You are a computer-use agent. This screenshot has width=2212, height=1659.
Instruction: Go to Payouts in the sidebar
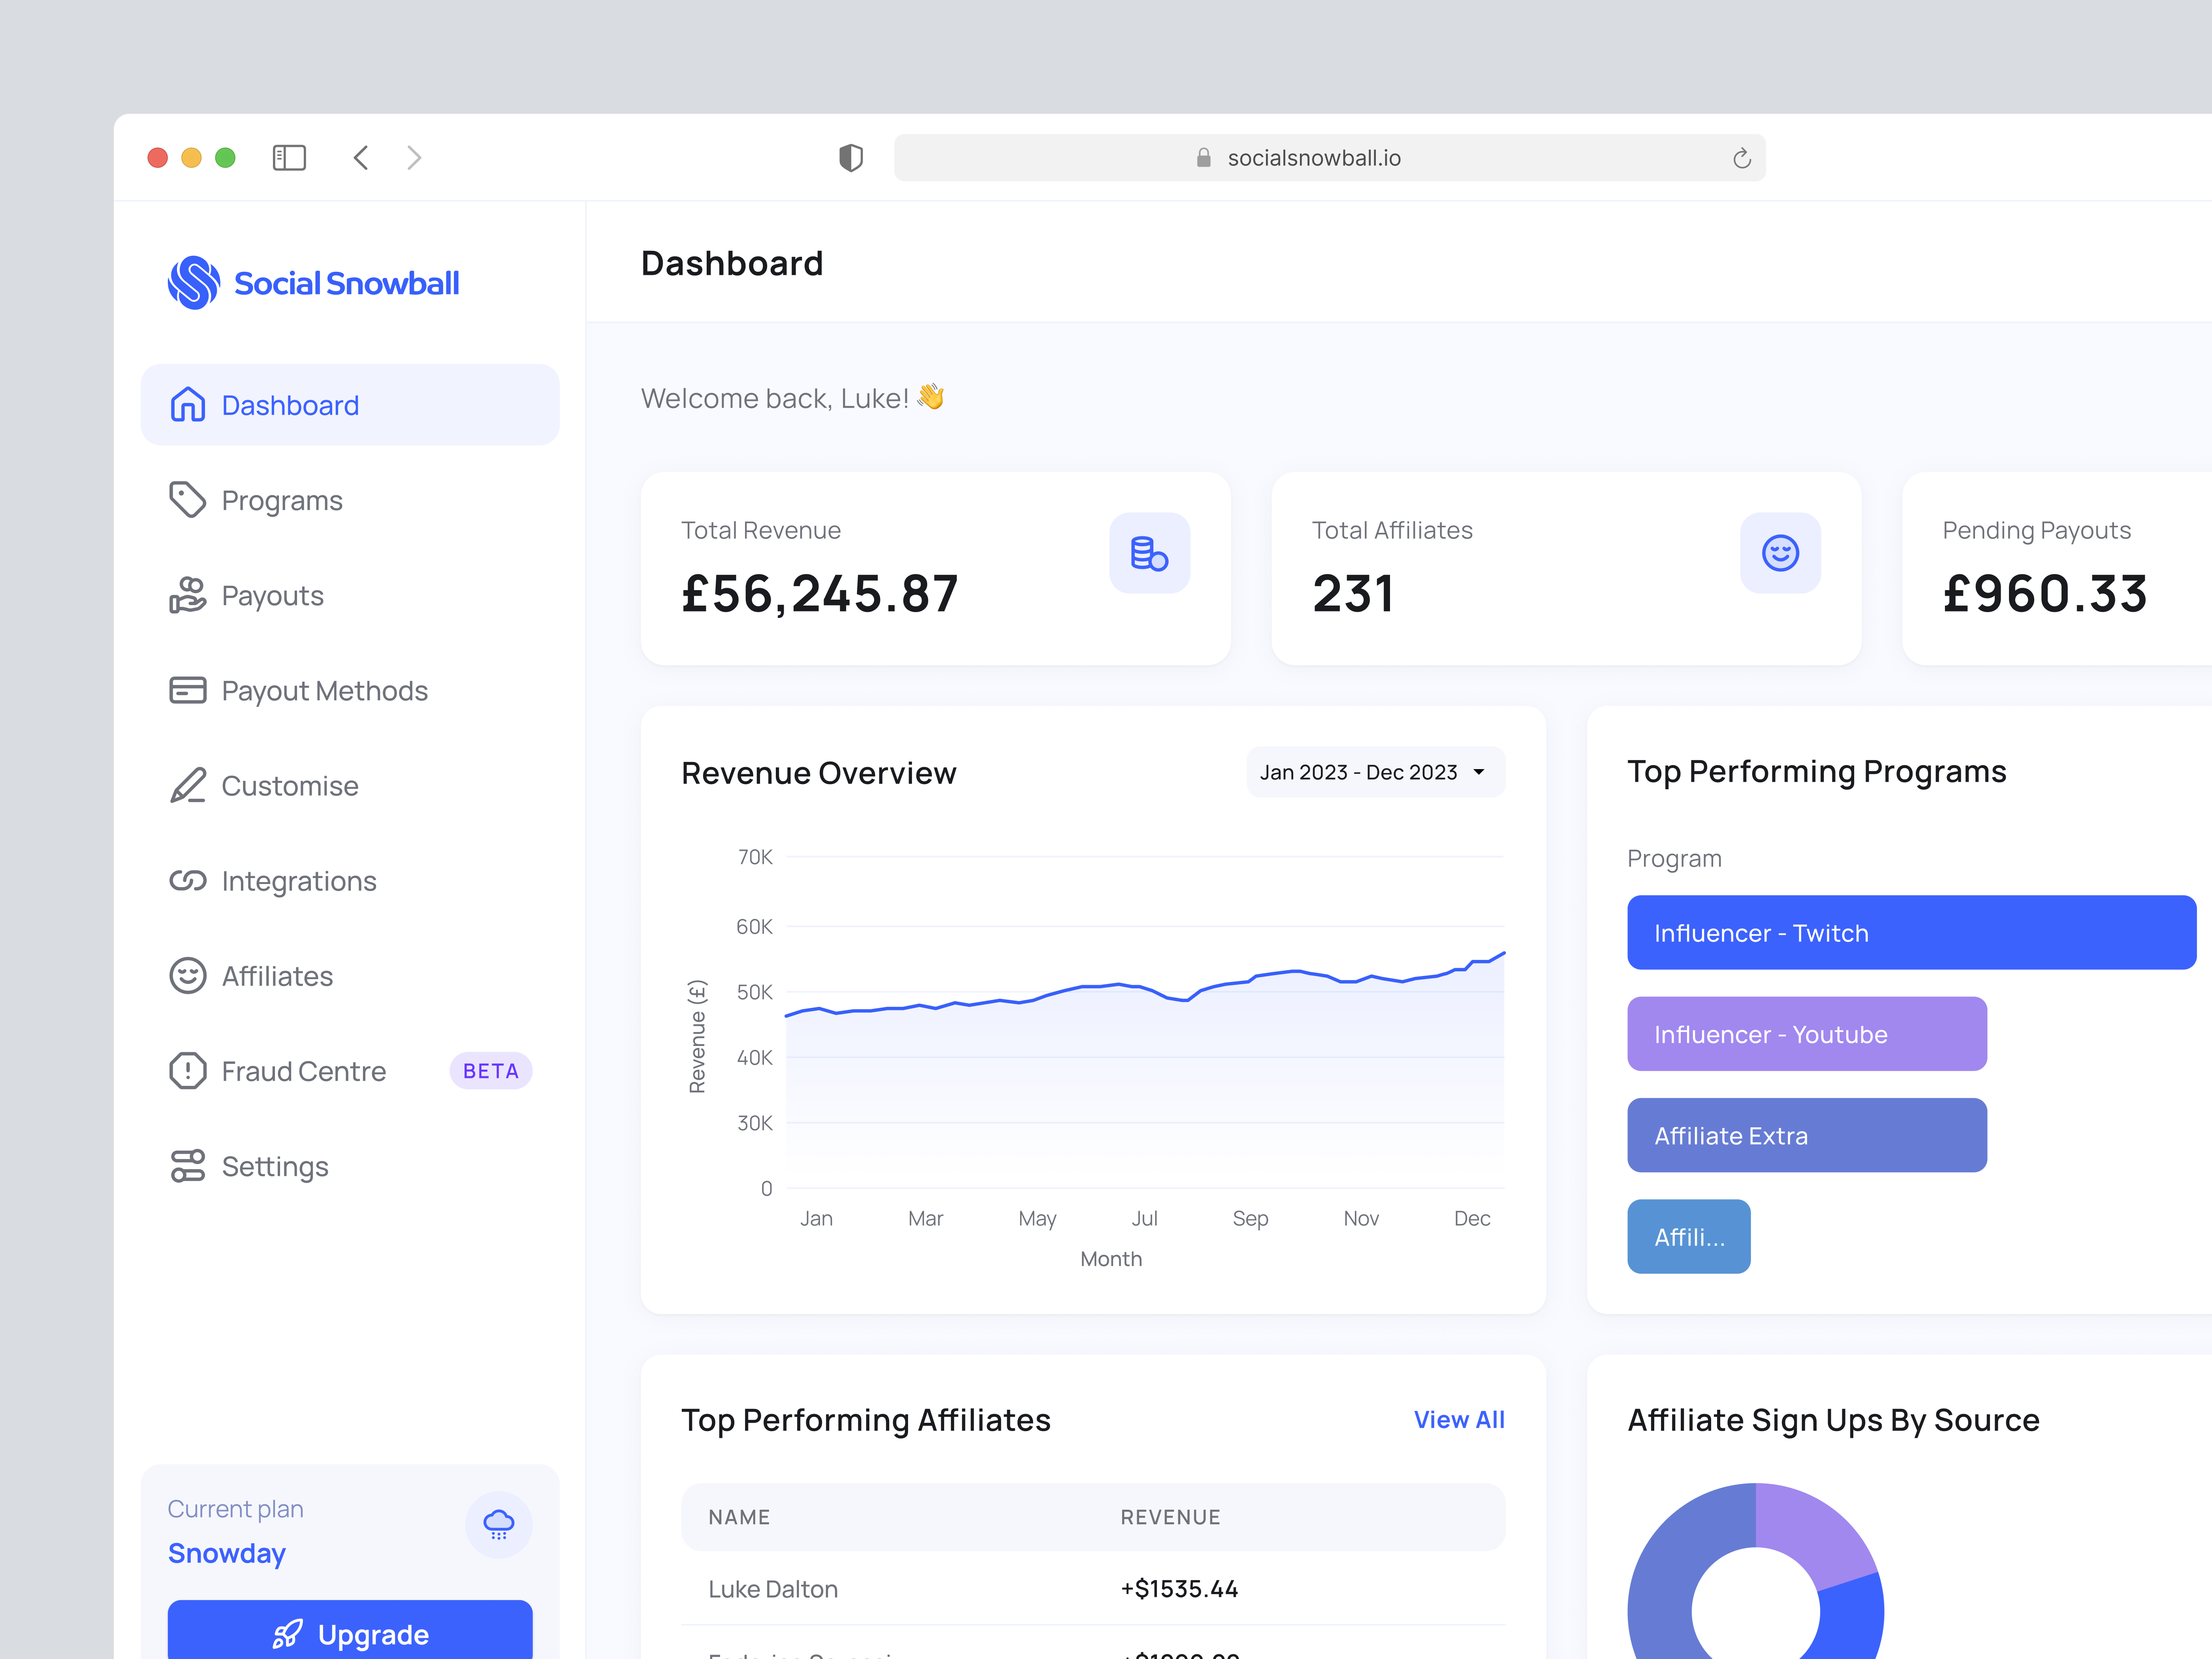click(272, 596)
